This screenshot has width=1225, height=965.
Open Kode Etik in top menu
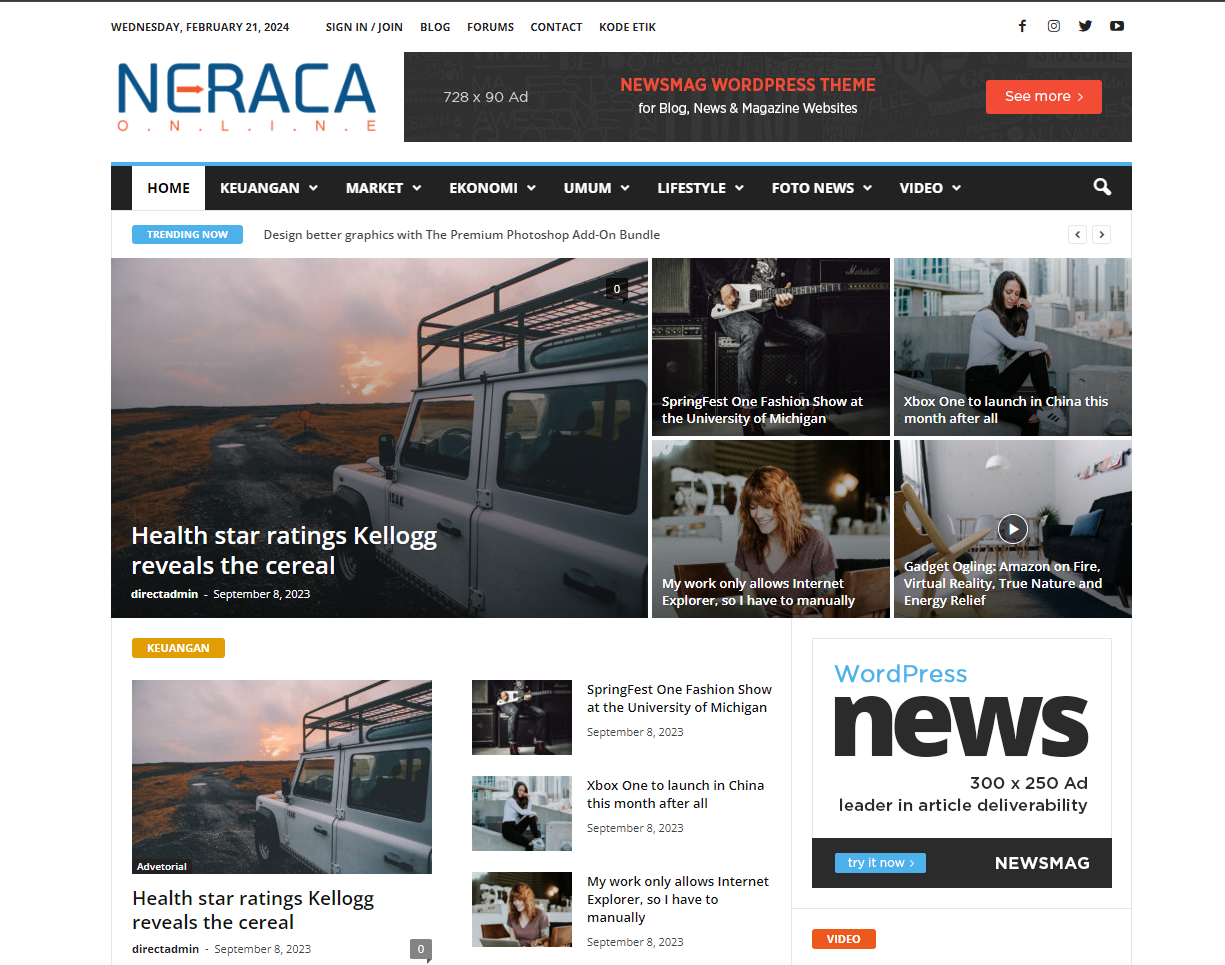click(x=627, y=27)
